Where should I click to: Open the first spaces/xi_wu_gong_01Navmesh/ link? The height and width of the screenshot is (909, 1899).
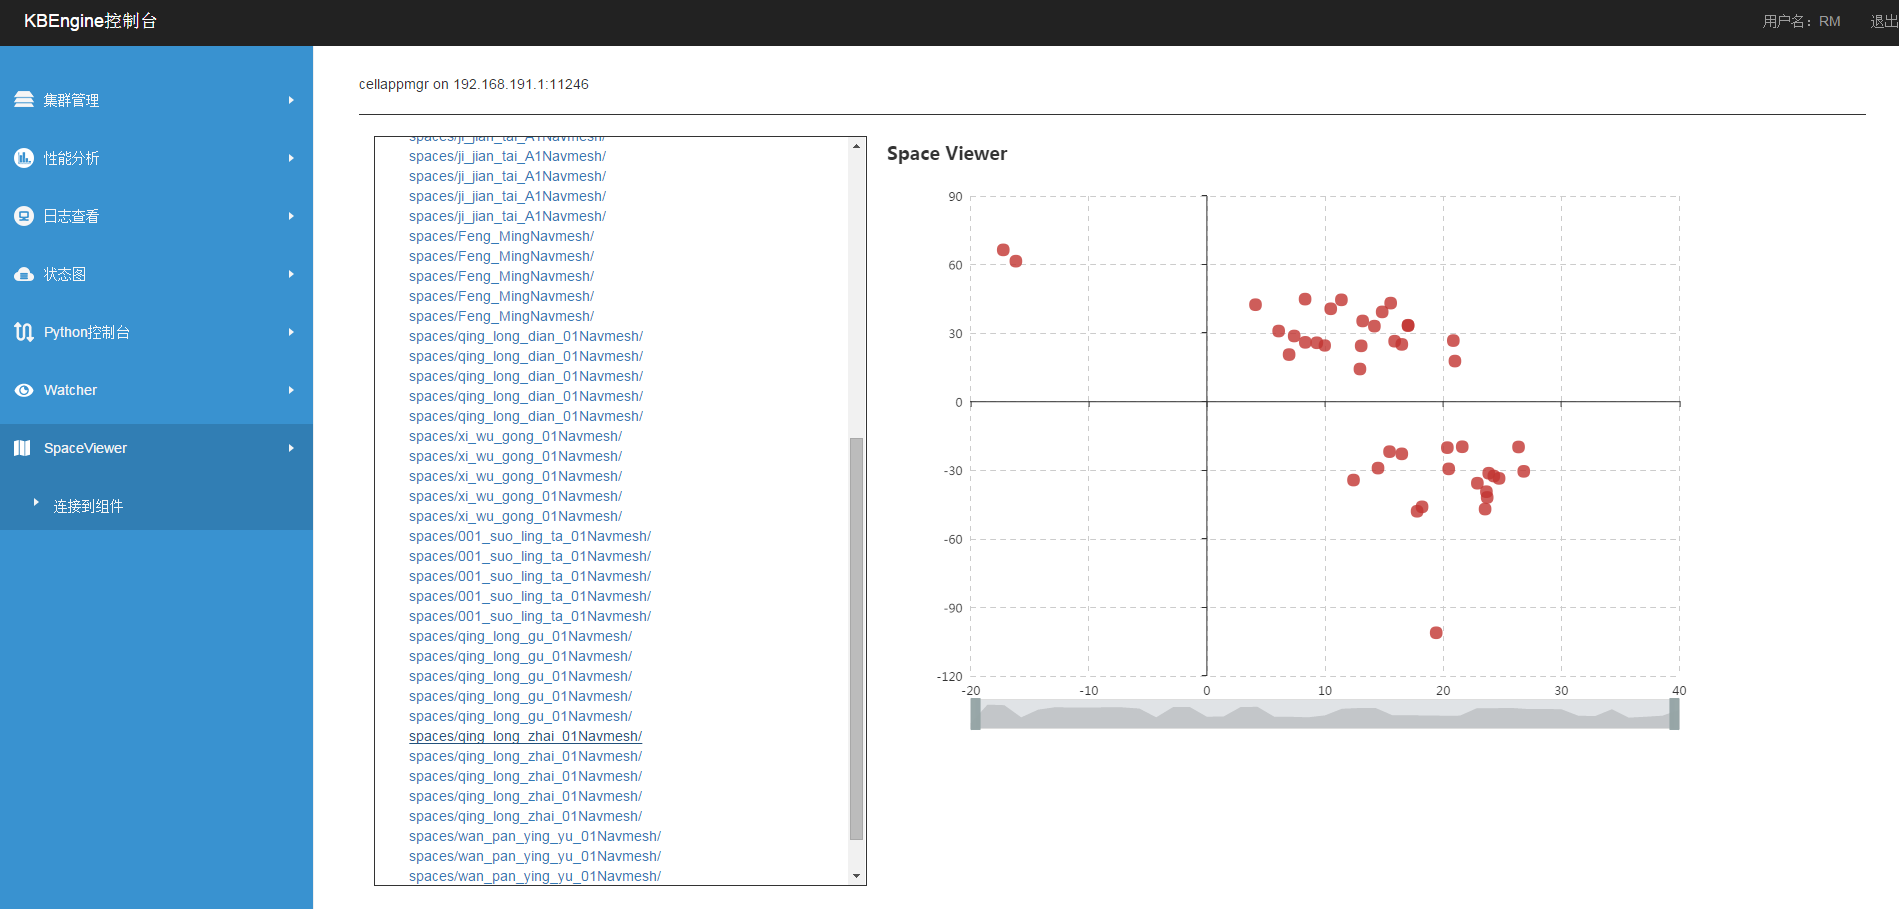(x=515, y=436)
